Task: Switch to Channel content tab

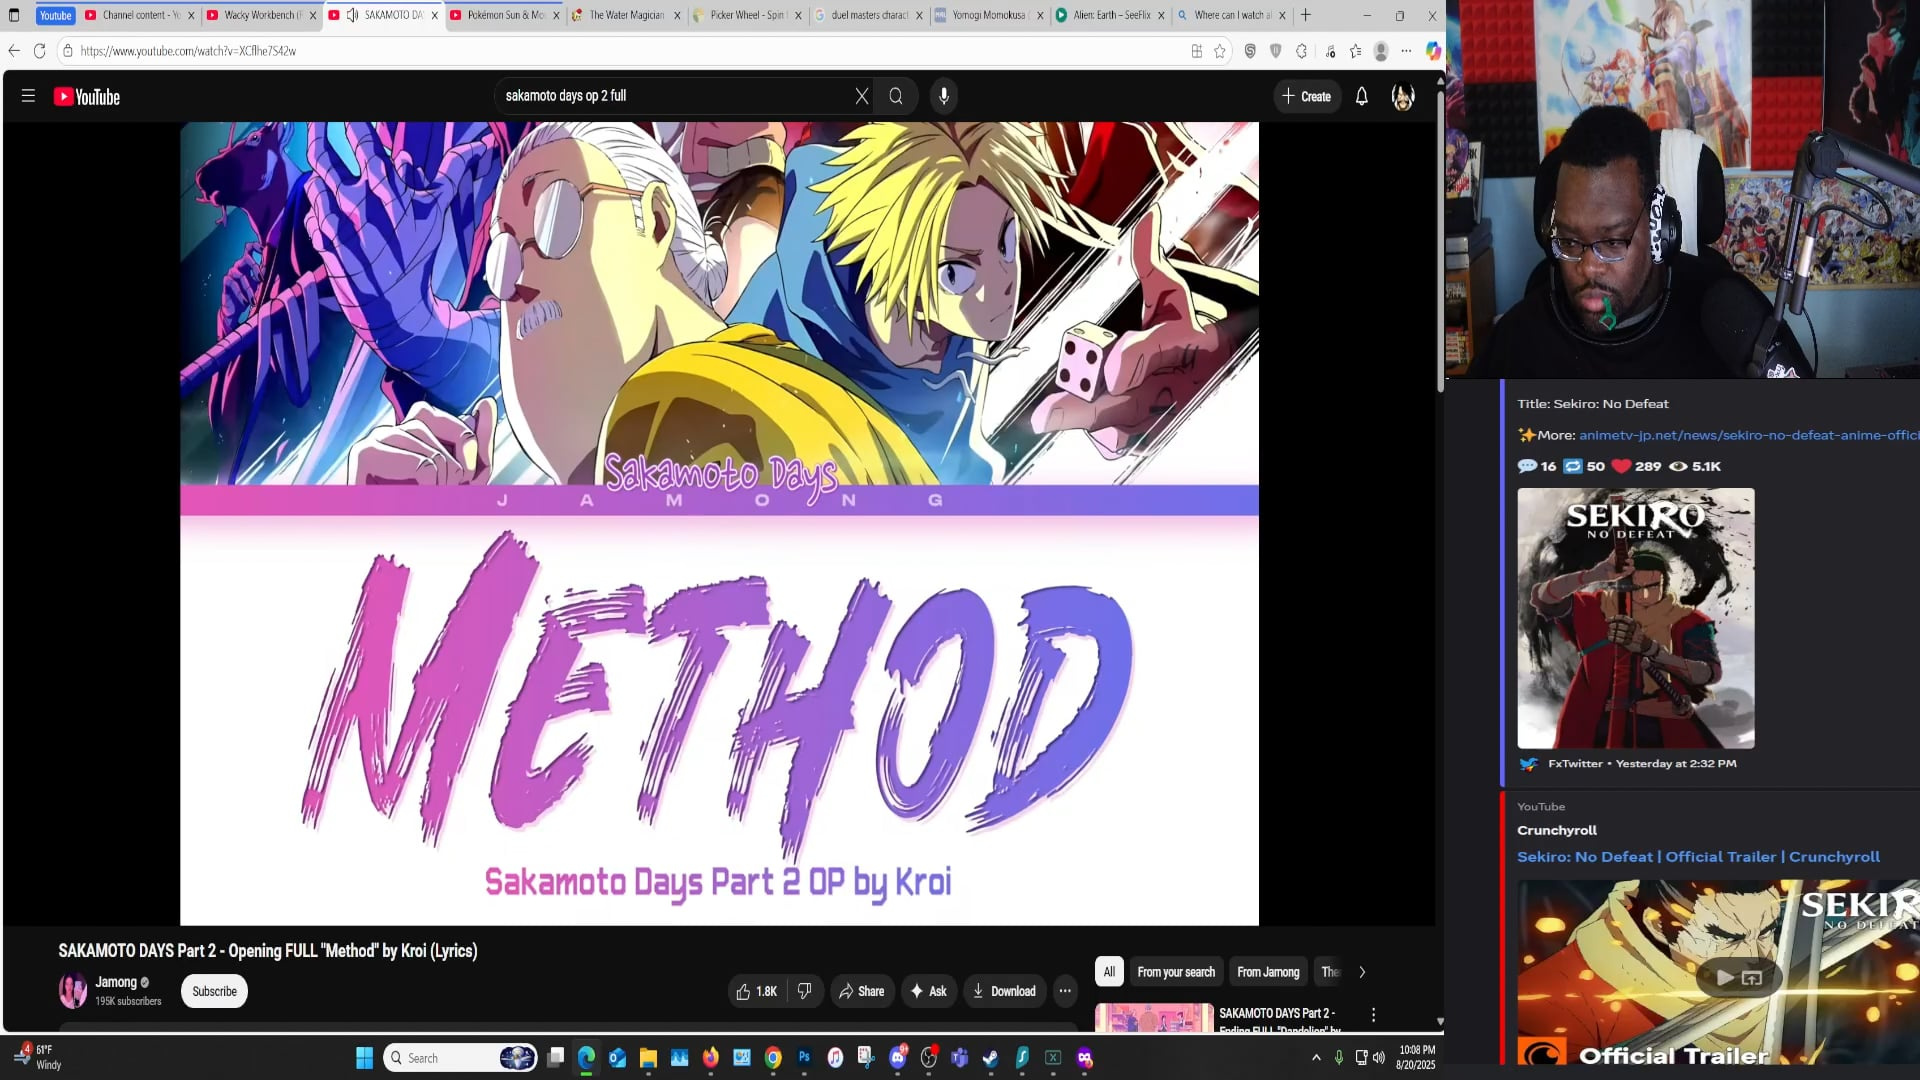Action: (140, 15)
